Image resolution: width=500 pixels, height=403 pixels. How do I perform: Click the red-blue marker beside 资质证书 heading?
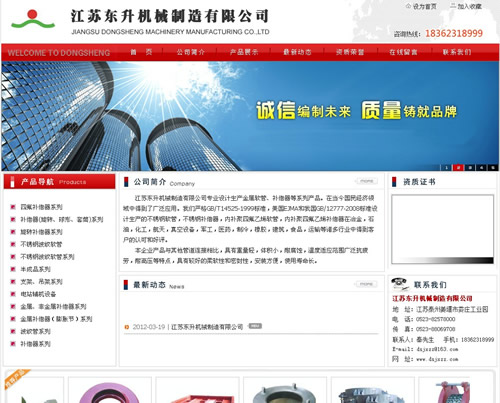point(394,182)
